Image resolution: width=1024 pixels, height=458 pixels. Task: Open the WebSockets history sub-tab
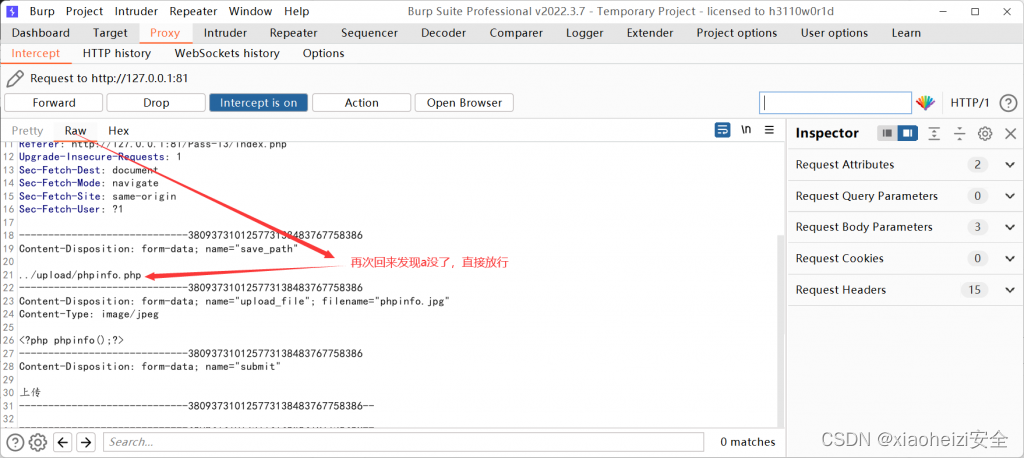click(x=227, y=54)
